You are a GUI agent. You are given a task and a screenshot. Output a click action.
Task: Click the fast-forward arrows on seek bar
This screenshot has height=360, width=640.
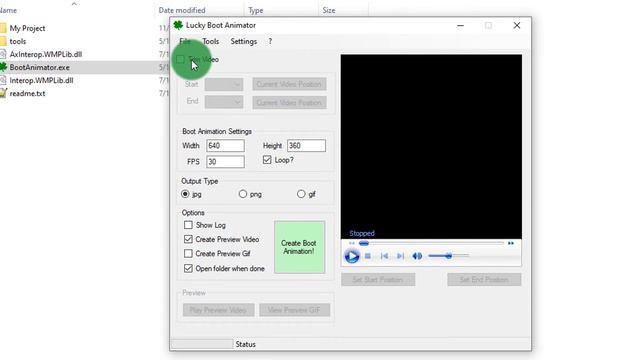click(x=511, y=243)
